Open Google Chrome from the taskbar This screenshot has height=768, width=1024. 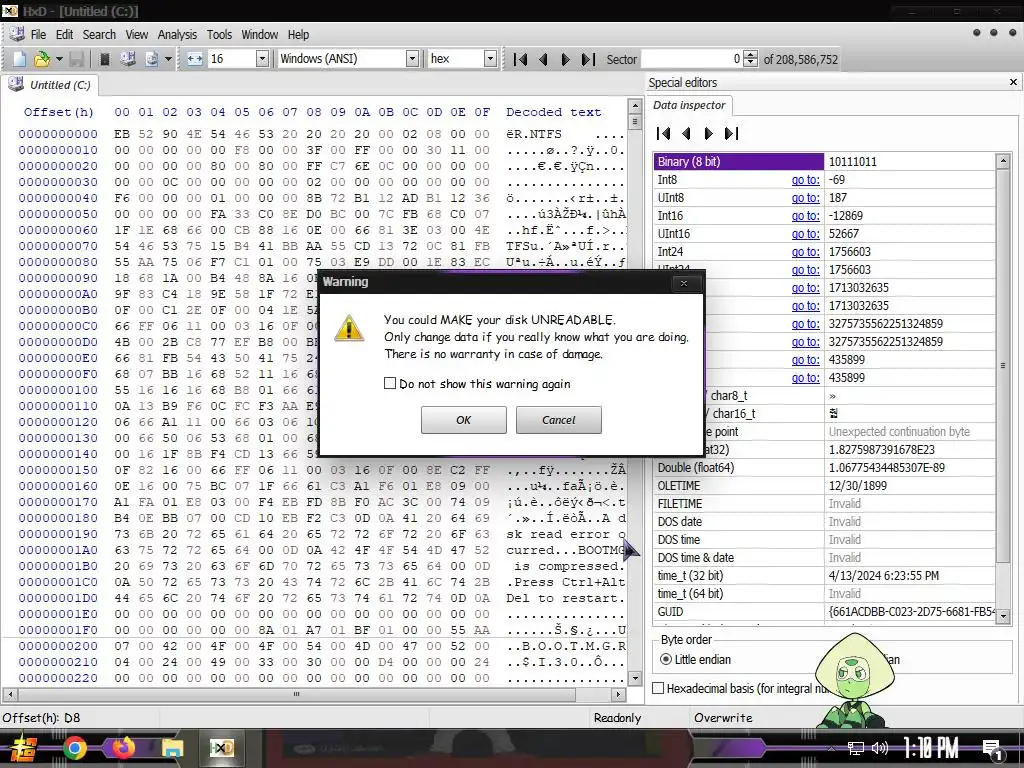[x=74, y=748]
